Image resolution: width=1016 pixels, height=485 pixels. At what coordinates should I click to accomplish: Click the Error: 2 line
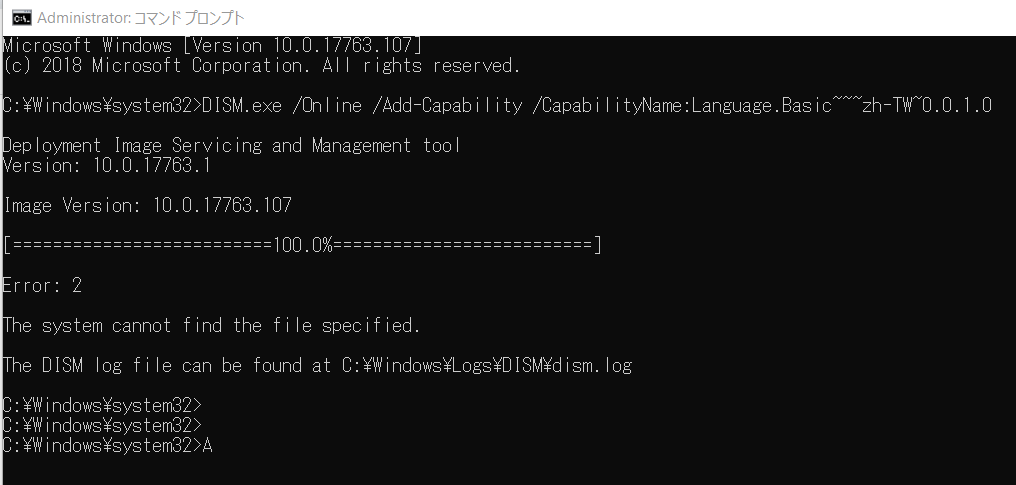(42, 286)
